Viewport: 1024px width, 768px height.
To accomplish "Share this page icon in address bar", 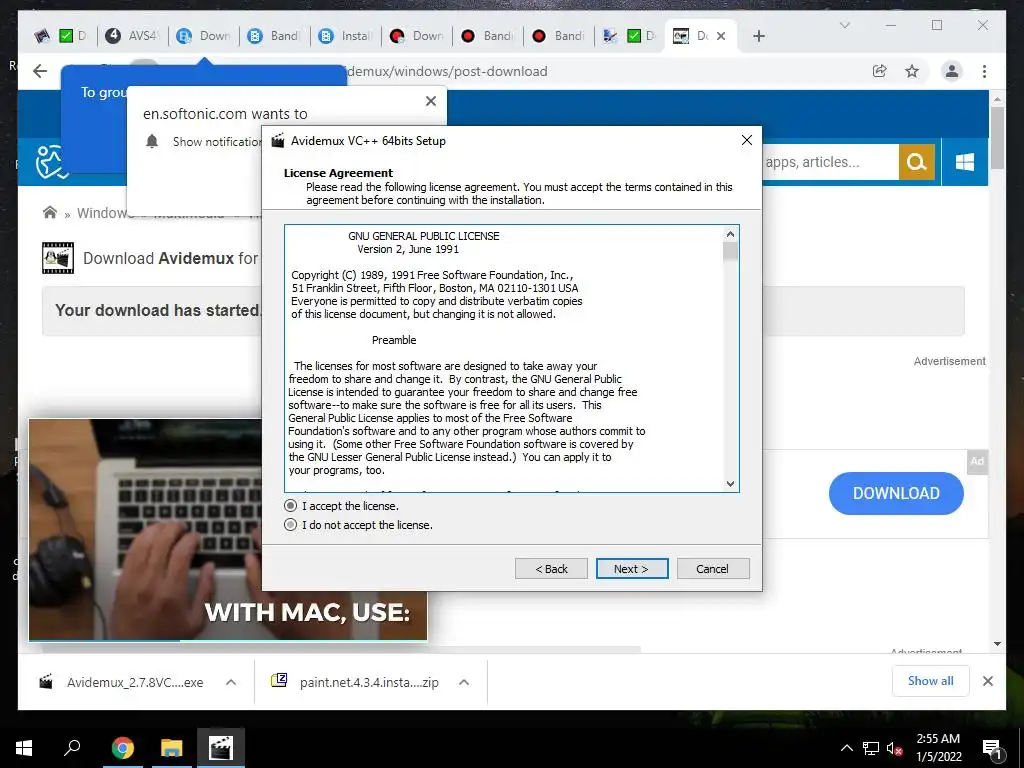I will 880,71.
